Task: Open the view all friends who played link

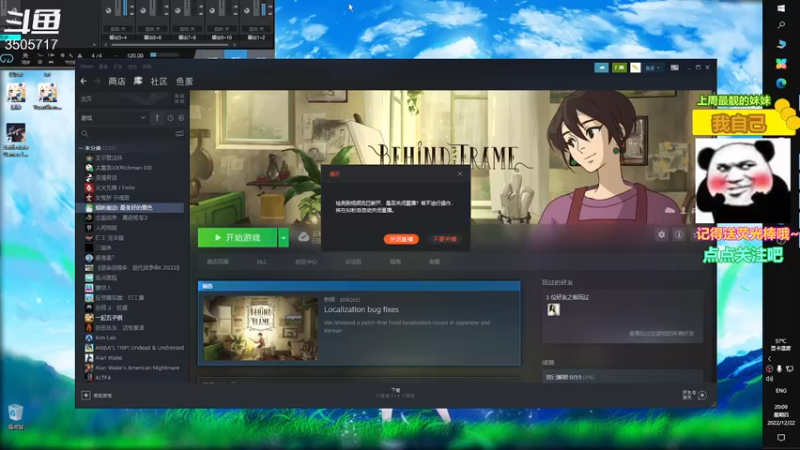Action: click(661, 334)
